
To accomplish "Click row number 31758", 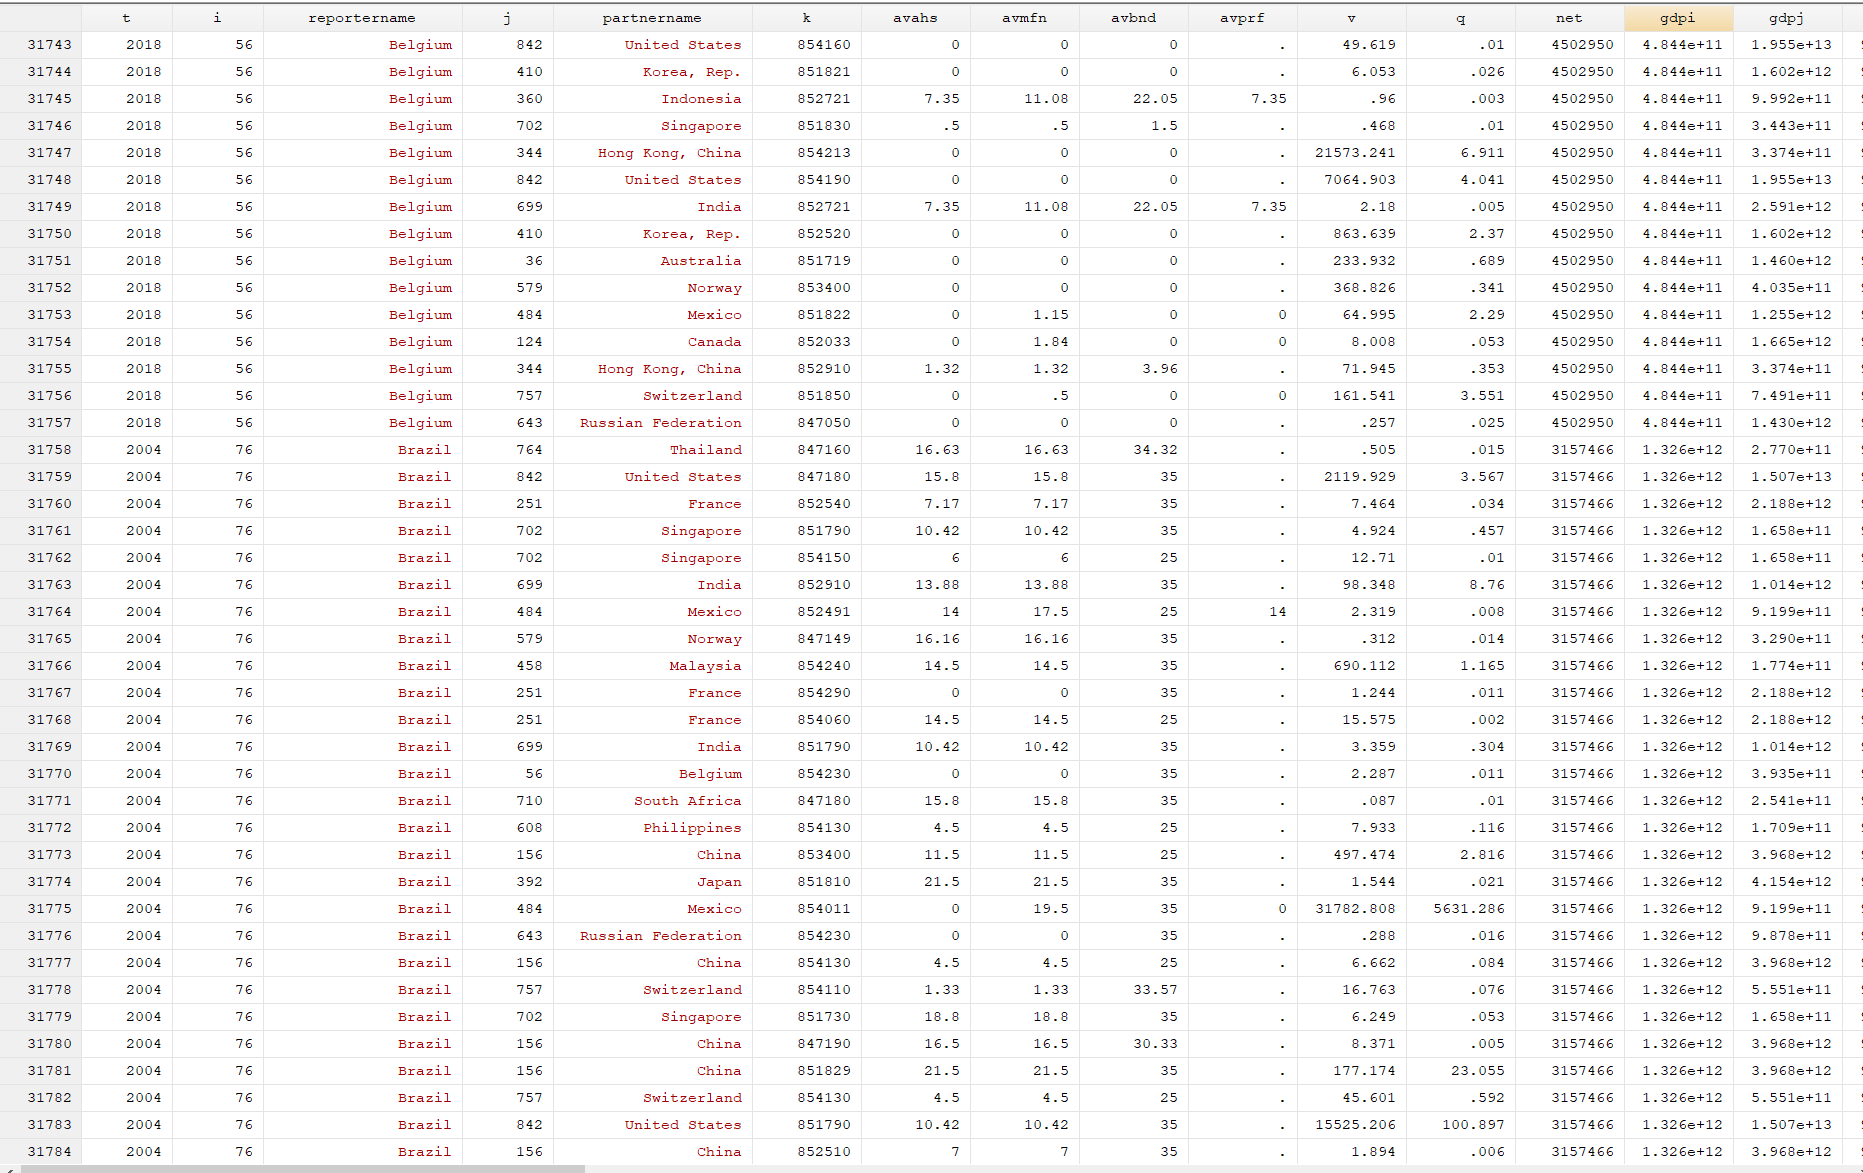I will tap(50, 450).
